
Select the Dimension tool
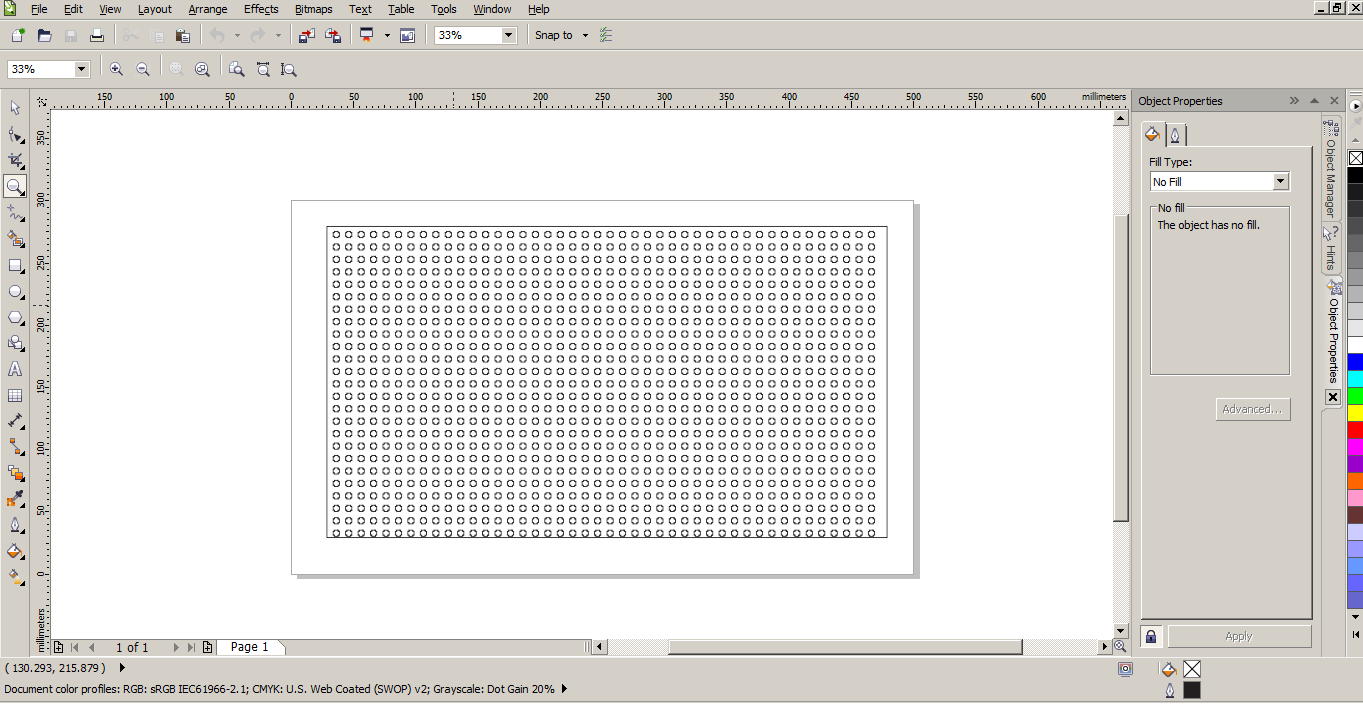click(x=15, y=421)
